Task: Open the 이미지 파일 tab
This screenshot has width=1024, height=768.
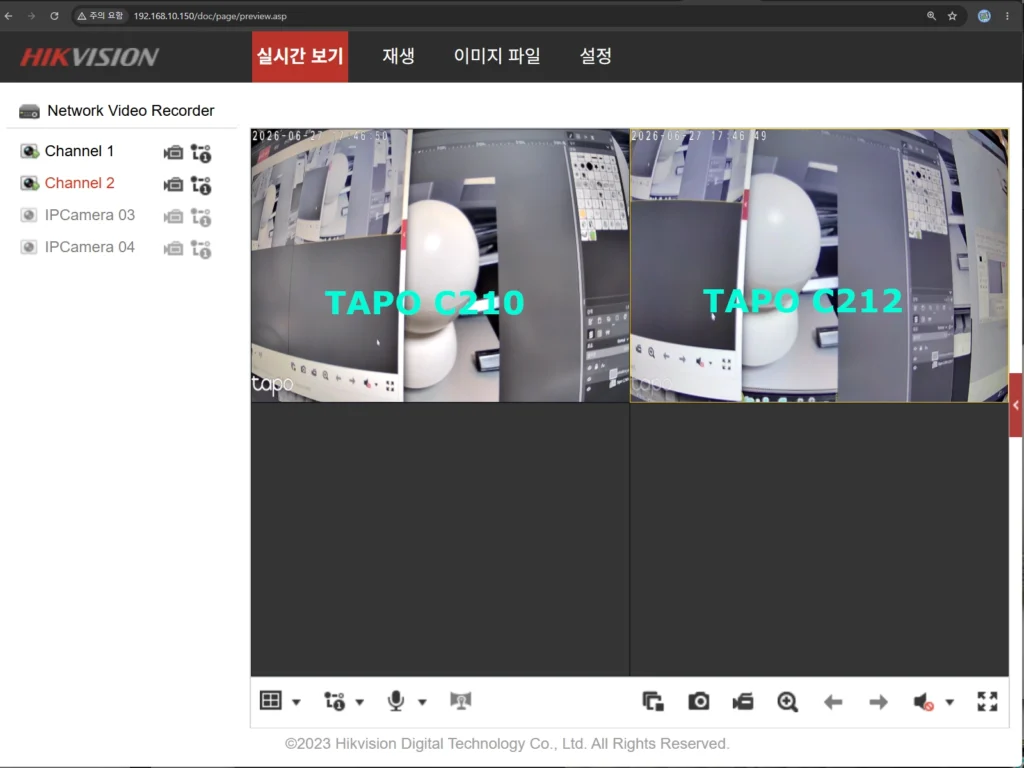Action: [x=497, y=56]
